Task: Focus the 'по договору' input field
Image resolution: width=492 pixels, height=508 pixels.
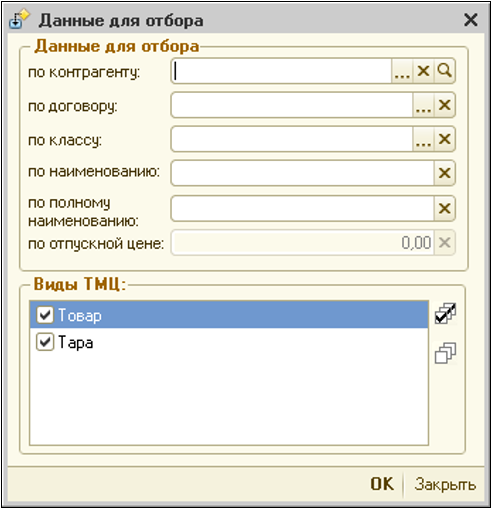Action: click(292, 105)
